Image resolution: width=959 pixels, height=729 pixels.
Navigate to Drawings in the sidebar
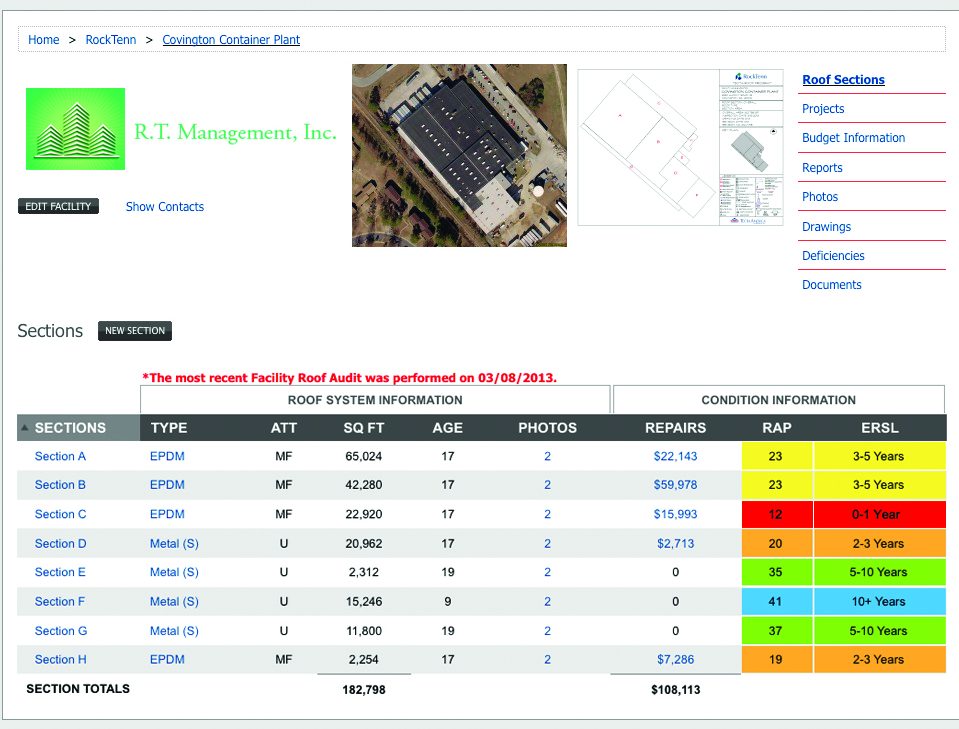(826, 227)
